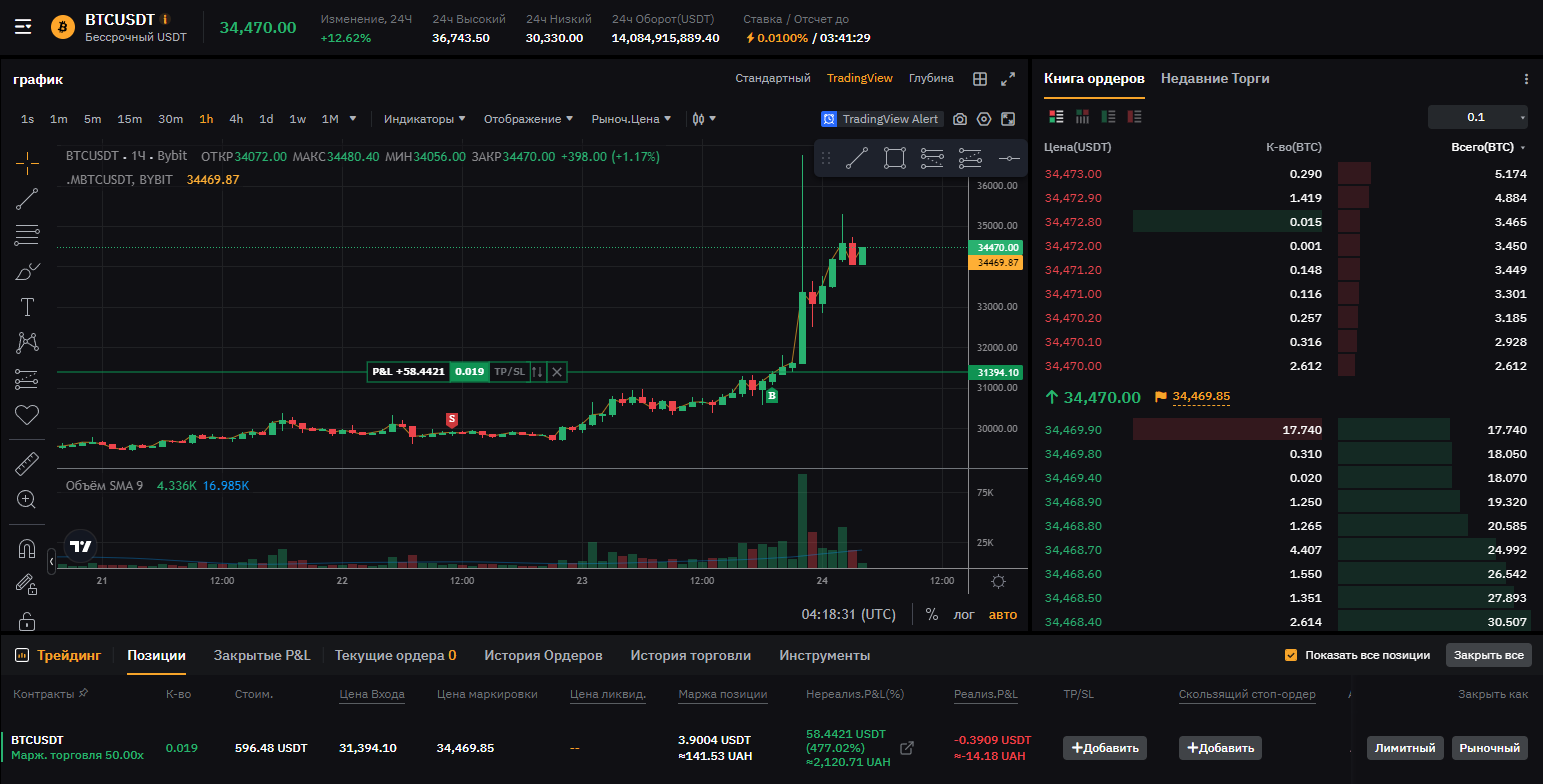1543x784 pixels.
Task: Open the 'Рыноч.Цена' dropdown
Action: 631,119
